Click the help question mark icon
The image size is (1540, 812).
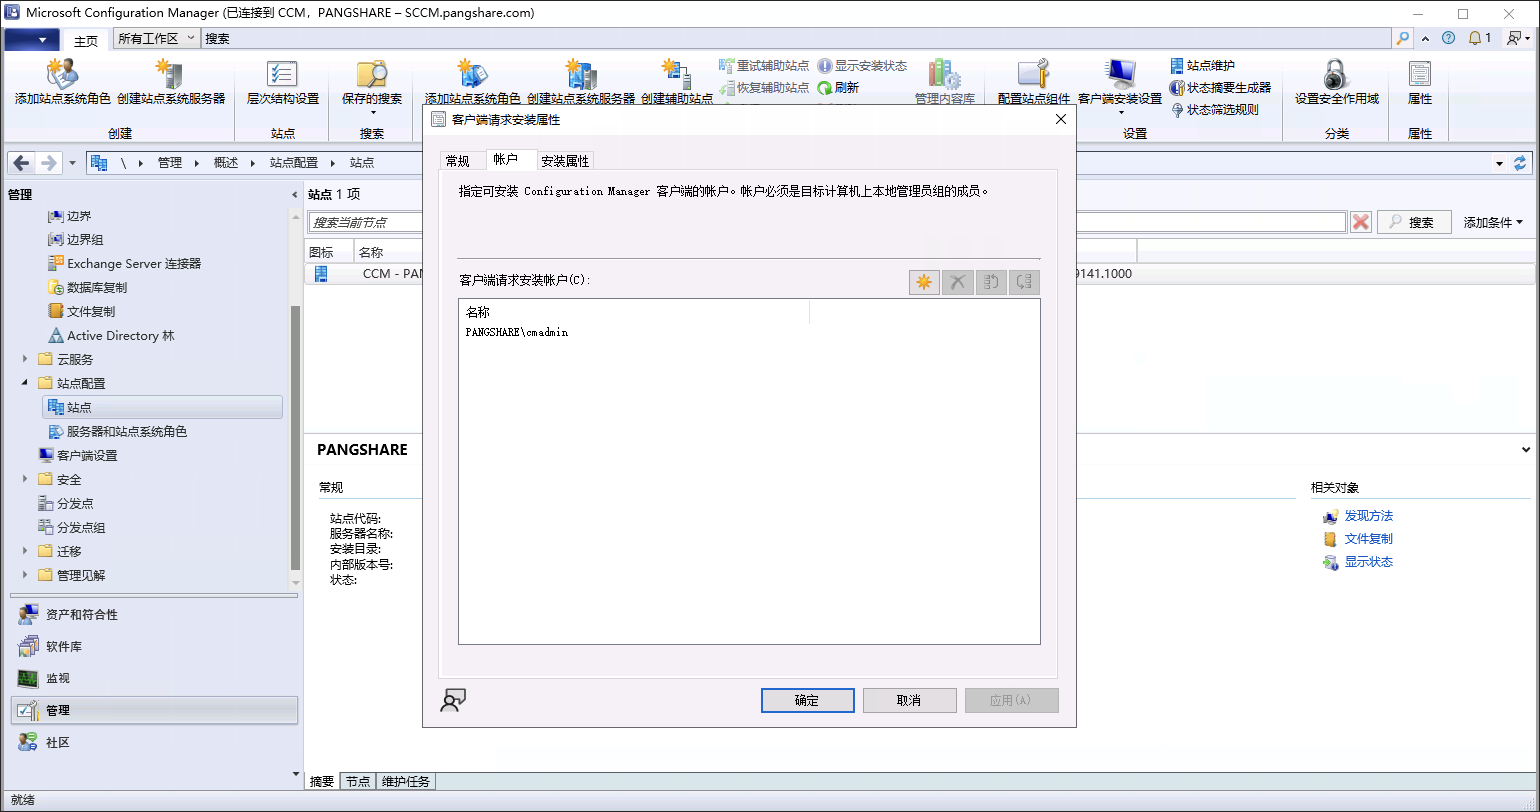(1448, 38)
